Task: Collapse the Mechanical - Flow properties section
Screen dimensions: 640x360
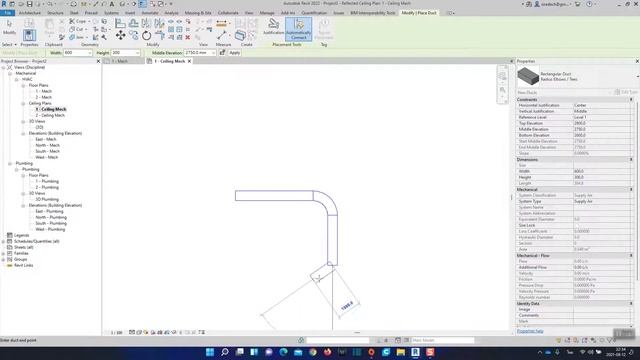Action: [631, 256]
